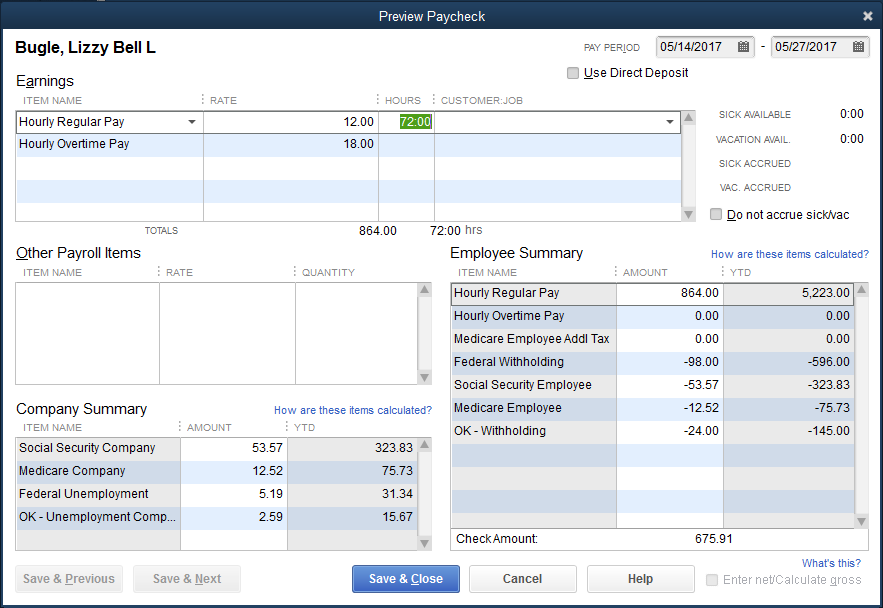This screenshot has width=883, height=608.
Task: Click the Hourly Regular Pay hours field
Action: [406, 122]
